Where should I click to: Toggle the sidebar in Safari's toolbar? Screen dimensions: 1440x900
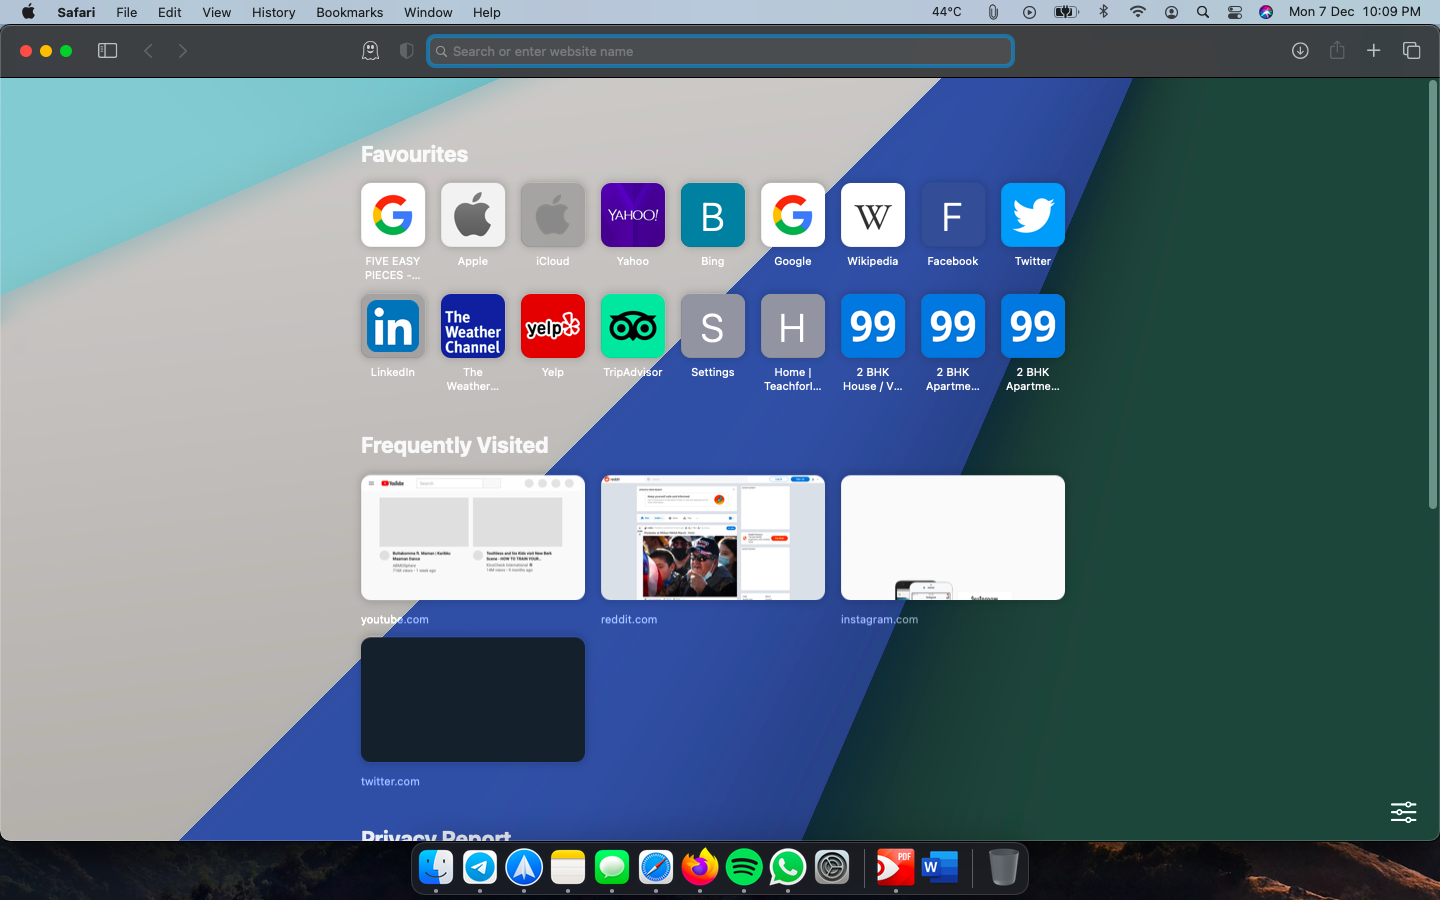(107, 50)
